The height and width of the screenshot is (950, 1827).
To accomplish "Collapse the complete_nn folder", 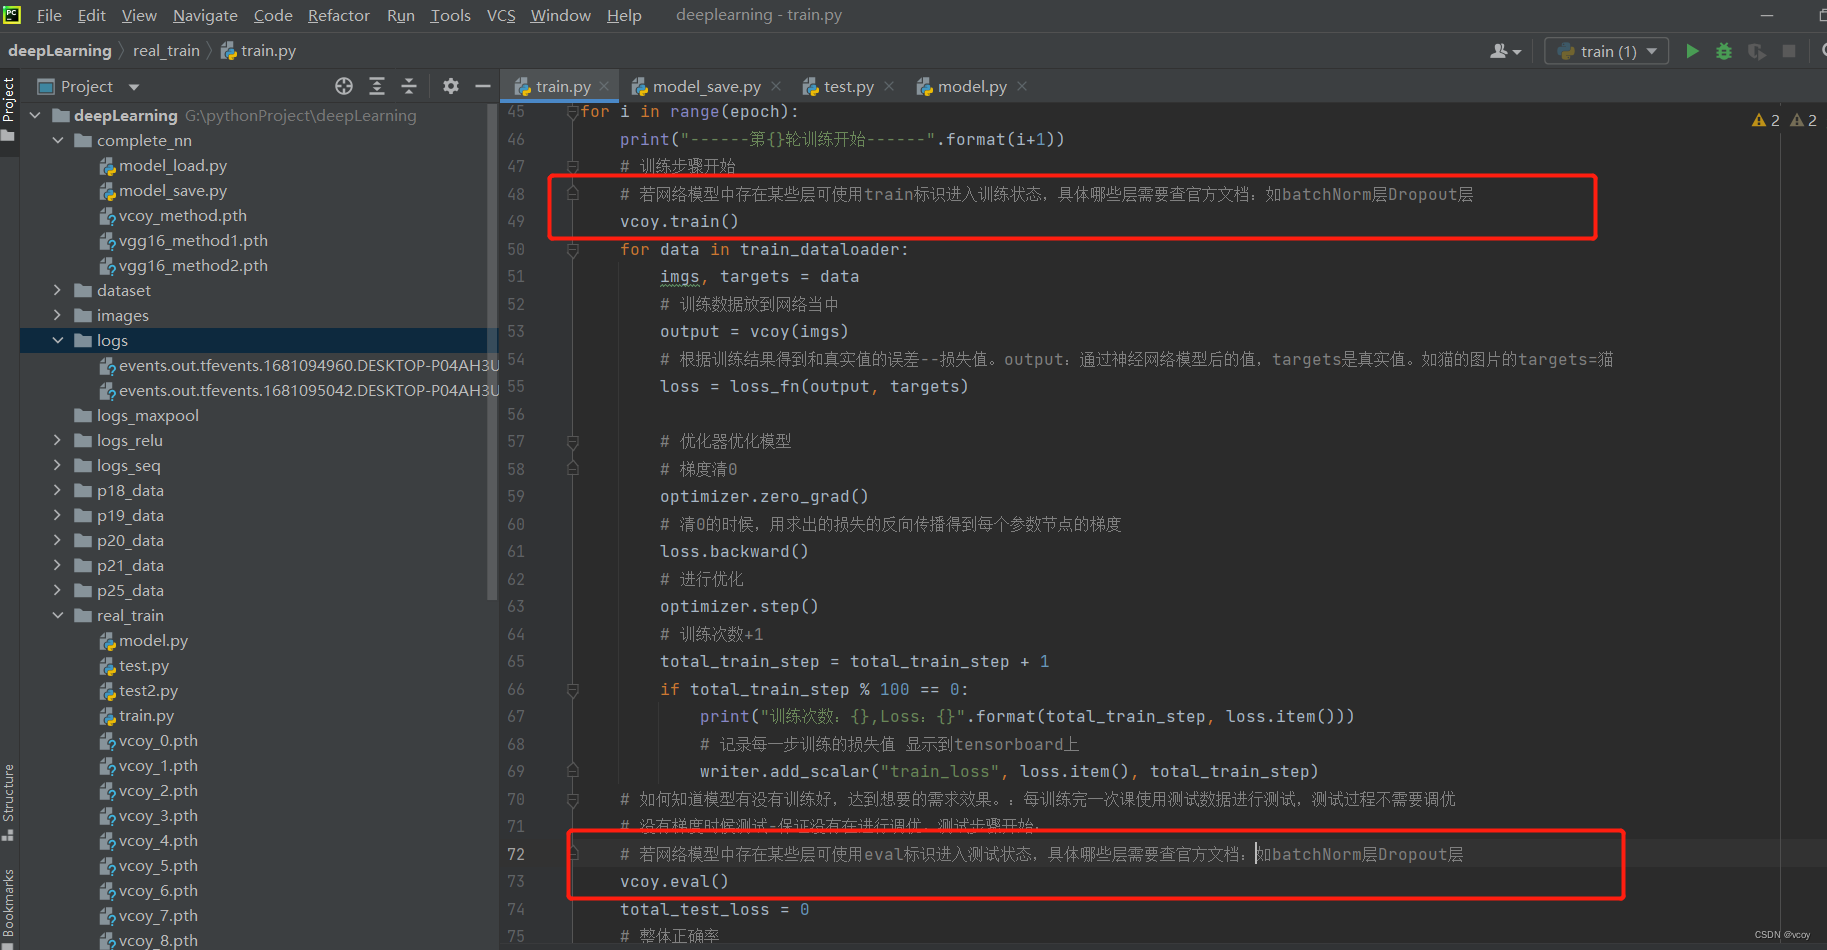I will click(58, 140).
